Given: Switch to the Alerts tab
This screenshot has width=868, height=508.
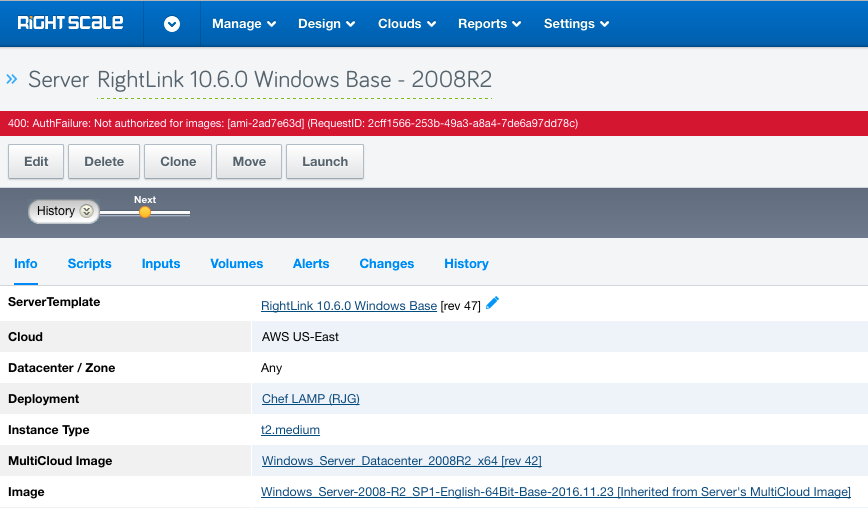Looking at the screenshot, I should point(311,263).
